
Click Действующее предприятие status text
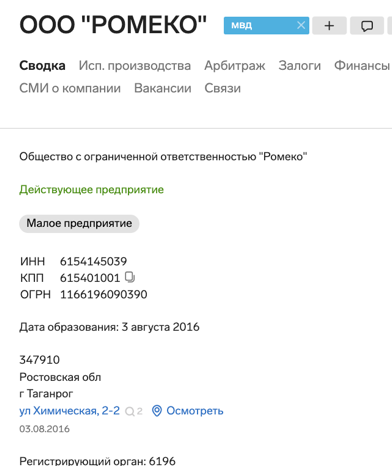pos(91,190)
